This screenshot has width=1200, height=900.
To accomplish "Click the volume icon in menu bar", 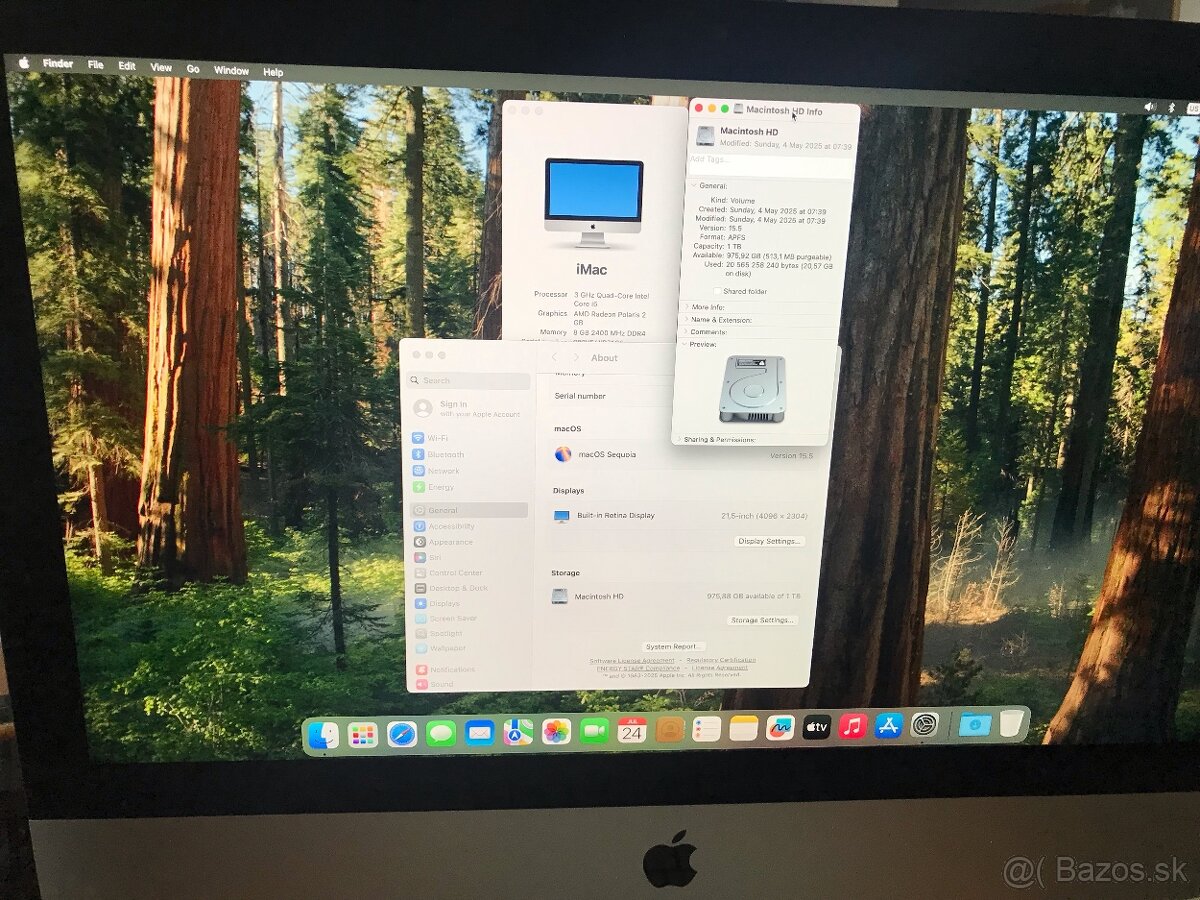I will 1150,106.
